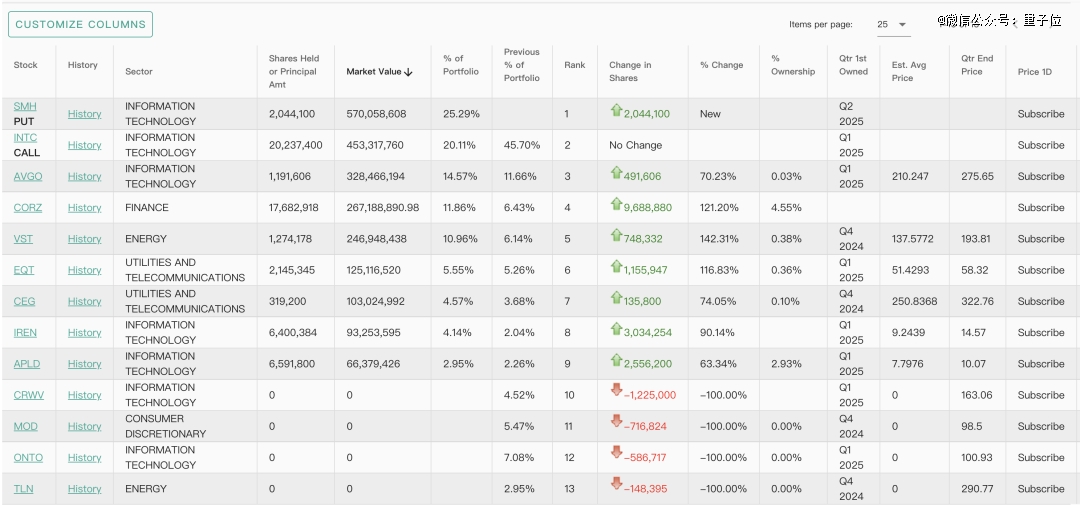The height and width of the screenshot is (505, 1080).
Task: View History for the CRWV row
Action: point(84,395)
